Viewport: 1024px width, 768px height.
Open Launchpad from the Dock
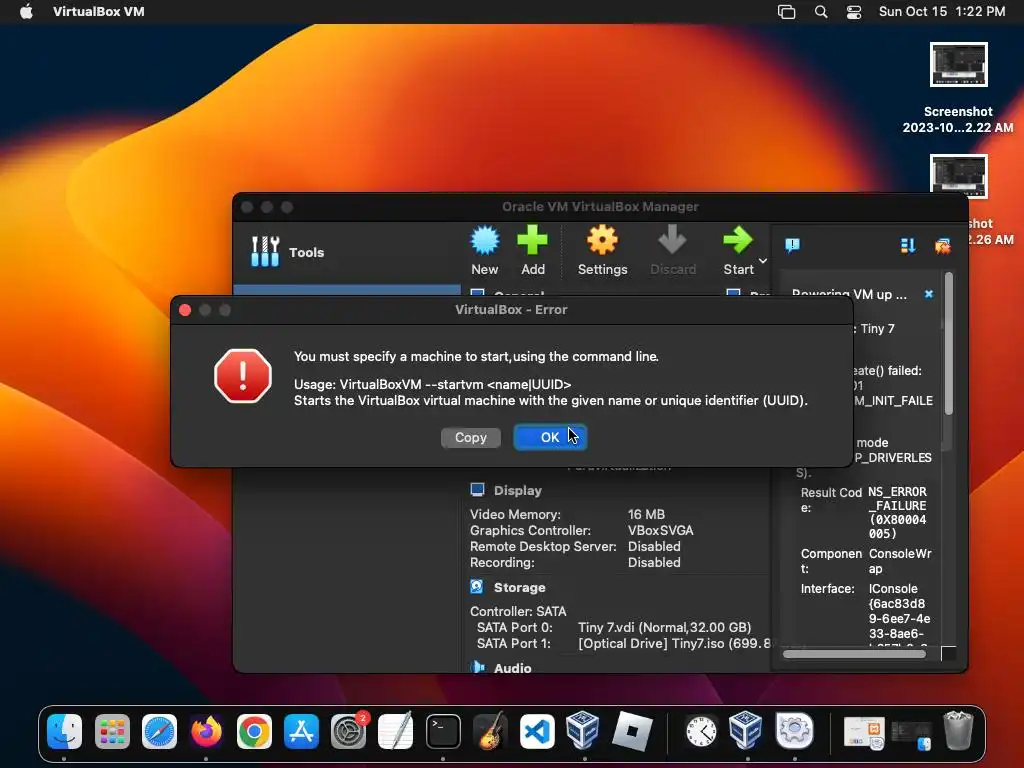click(112, 731)
